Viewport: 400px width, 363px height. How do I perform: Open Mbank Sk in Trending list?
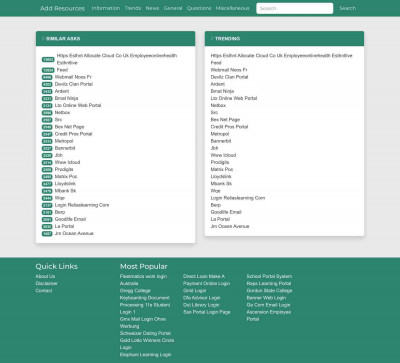click(221, 184)
